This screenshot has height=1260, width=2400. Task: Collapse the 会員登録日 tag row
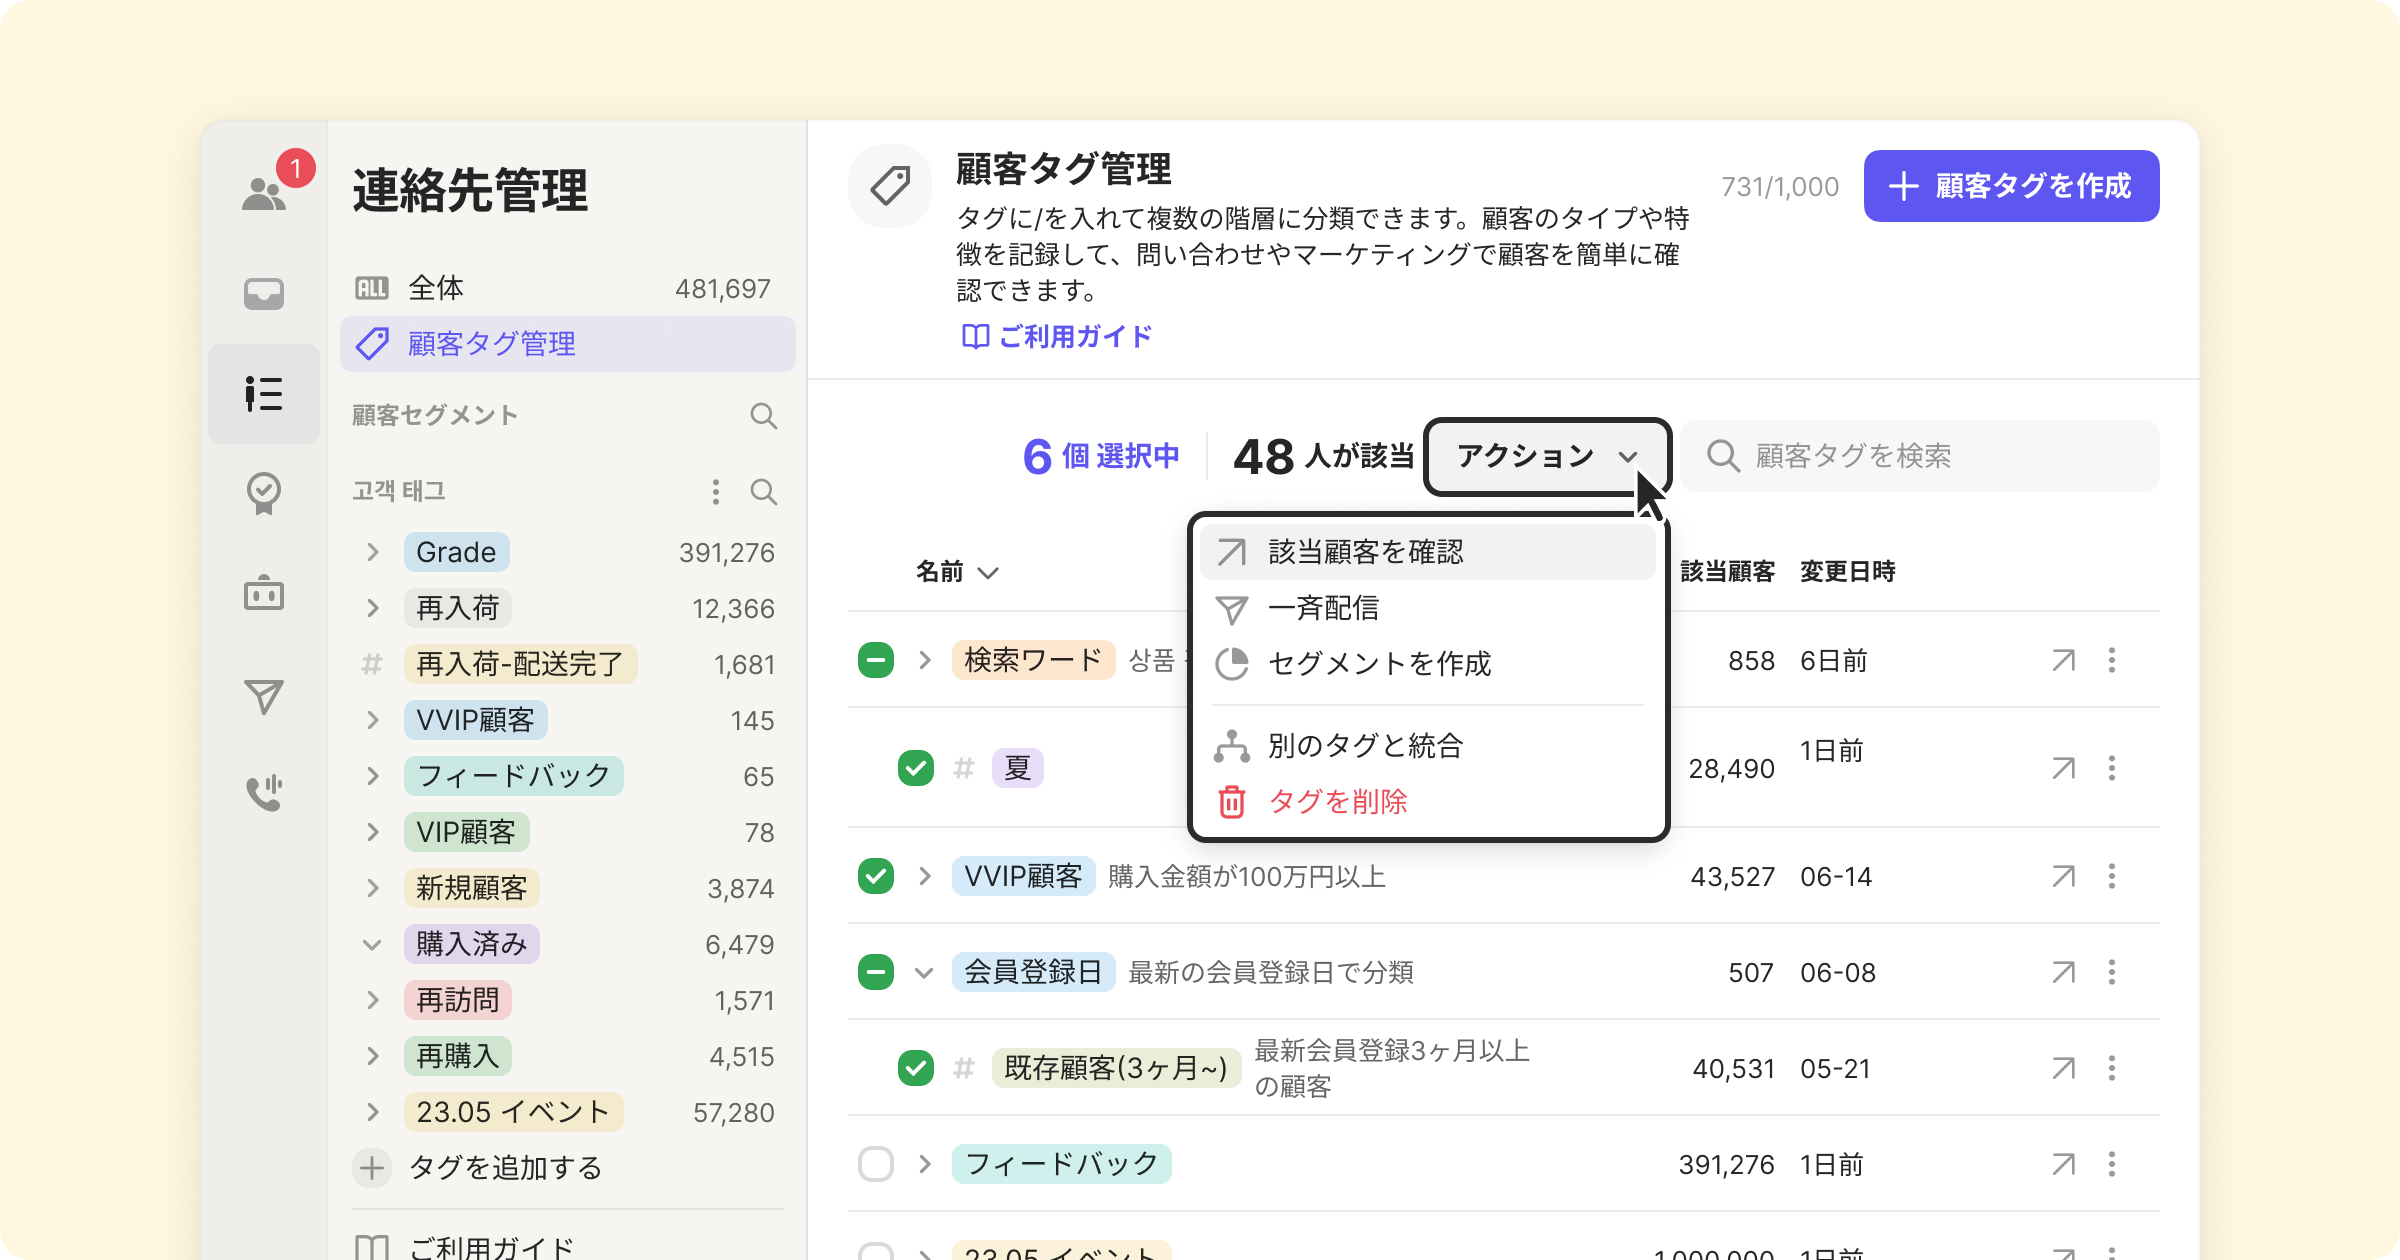pyautogui.click(x=924, y=972)
